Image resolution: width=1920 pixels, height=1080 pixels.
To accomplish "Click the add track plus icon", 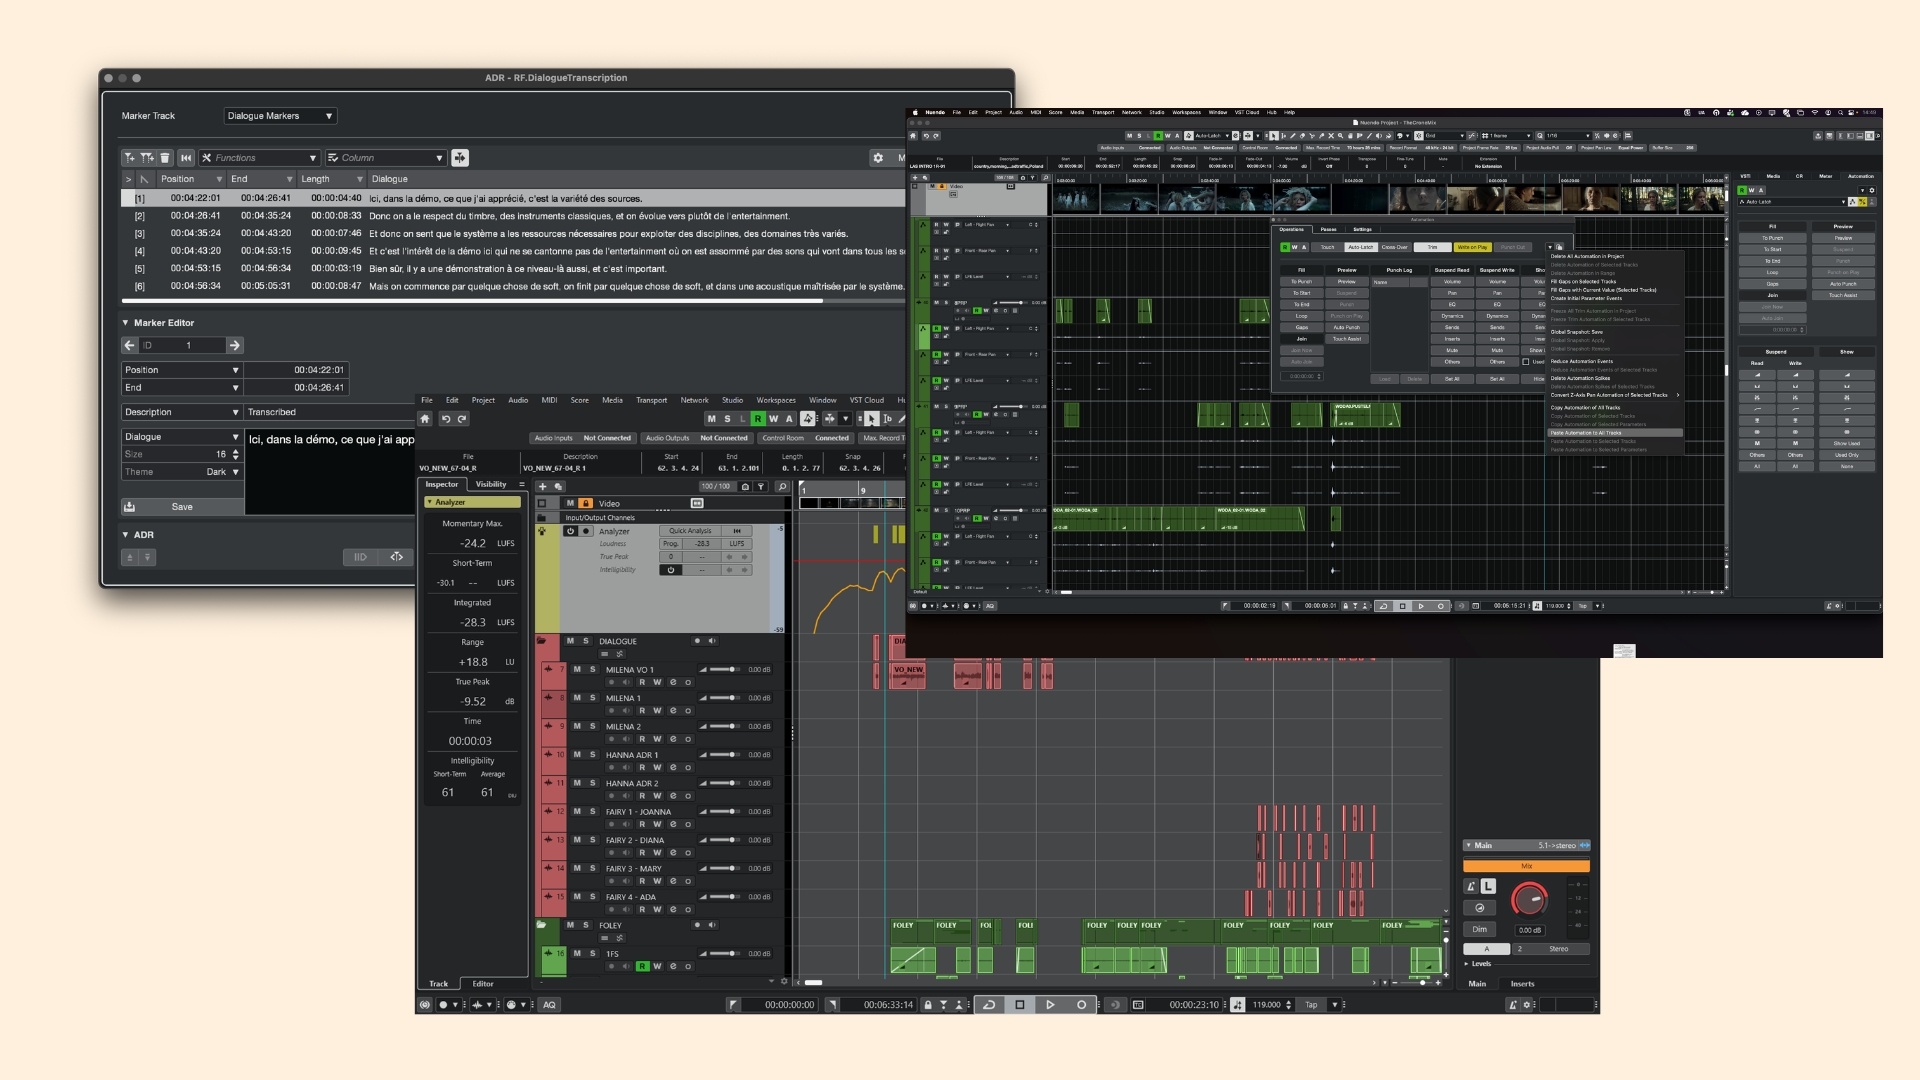I will pos(543,487).
